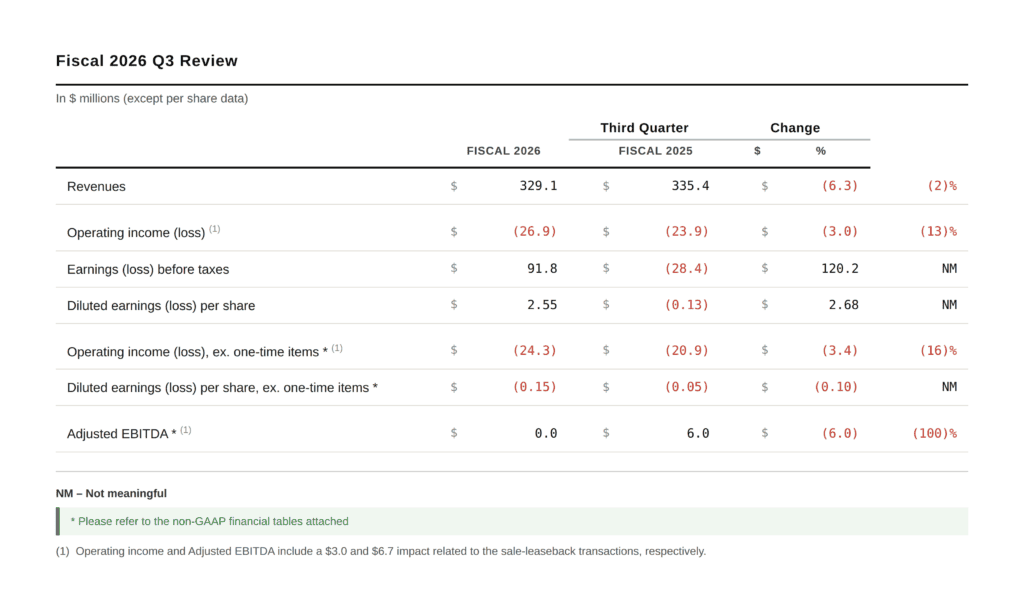Click the Revenues row label
The width and height of the screenshot is (1024, 607).
[96, 187]
